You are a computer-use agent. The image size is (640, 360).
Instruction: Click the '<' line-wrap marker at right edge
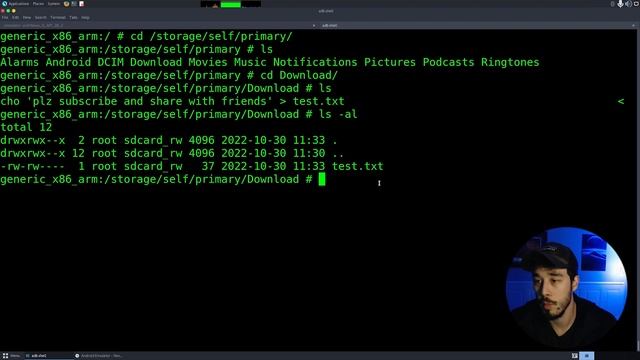(621, 101)
